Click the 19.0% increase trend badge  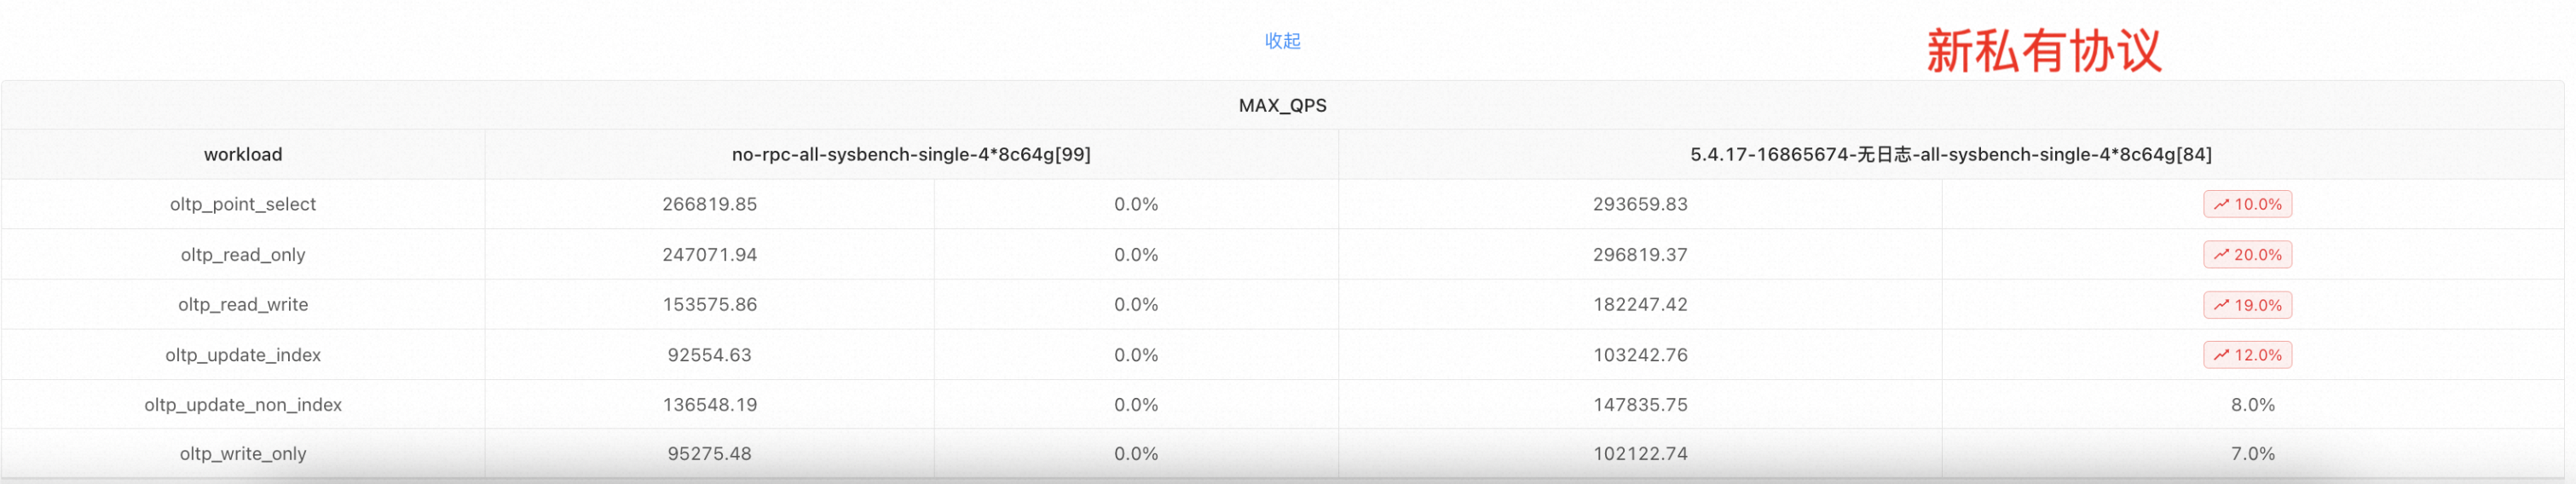[2247, 305]
